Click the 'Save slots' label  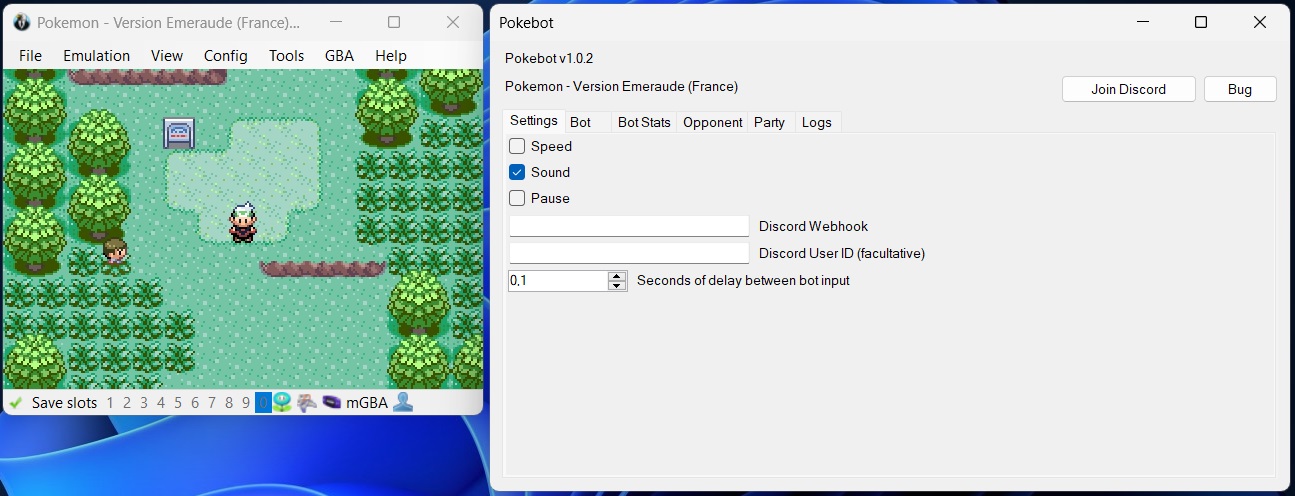pos(64,403)
